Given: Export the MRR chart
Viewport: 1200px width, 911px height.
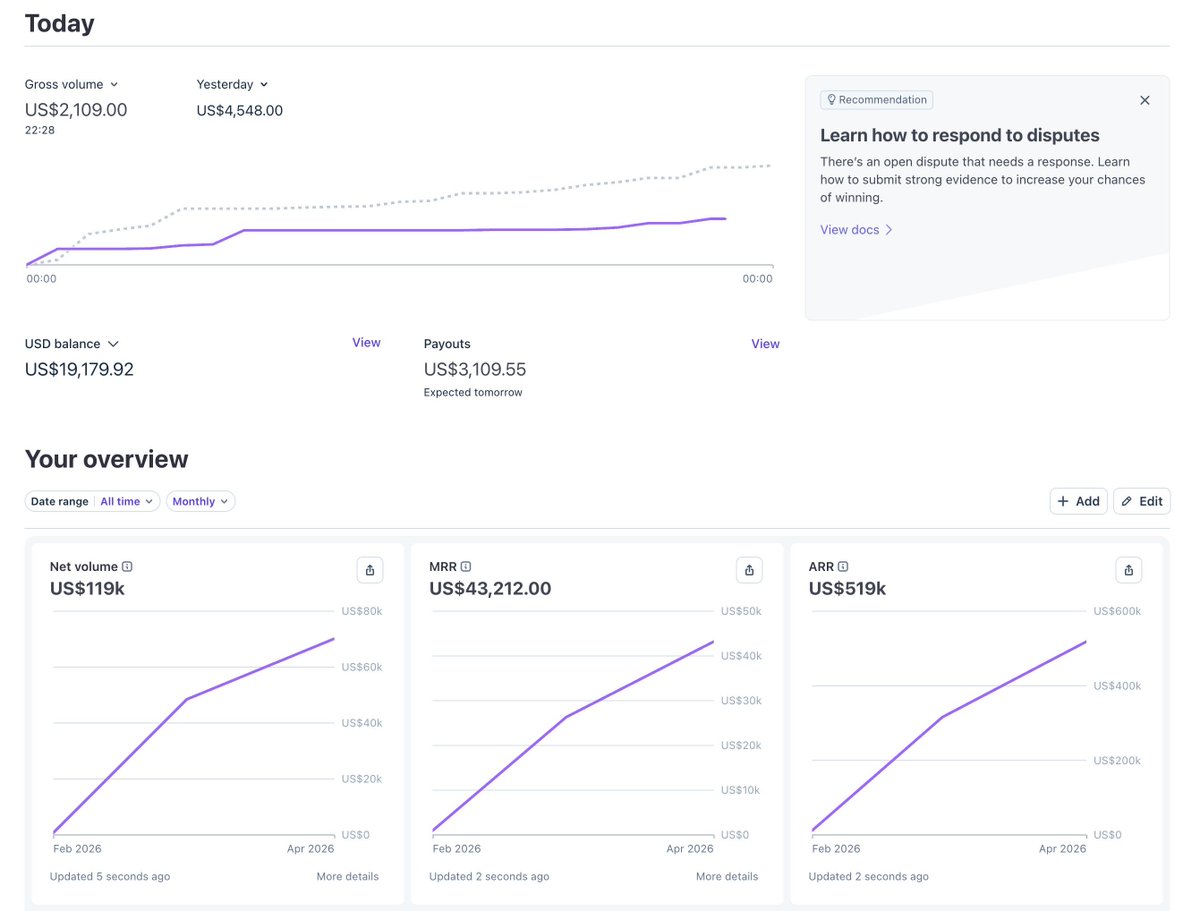Looking at the screenshot, I should [x=749, y=570].
